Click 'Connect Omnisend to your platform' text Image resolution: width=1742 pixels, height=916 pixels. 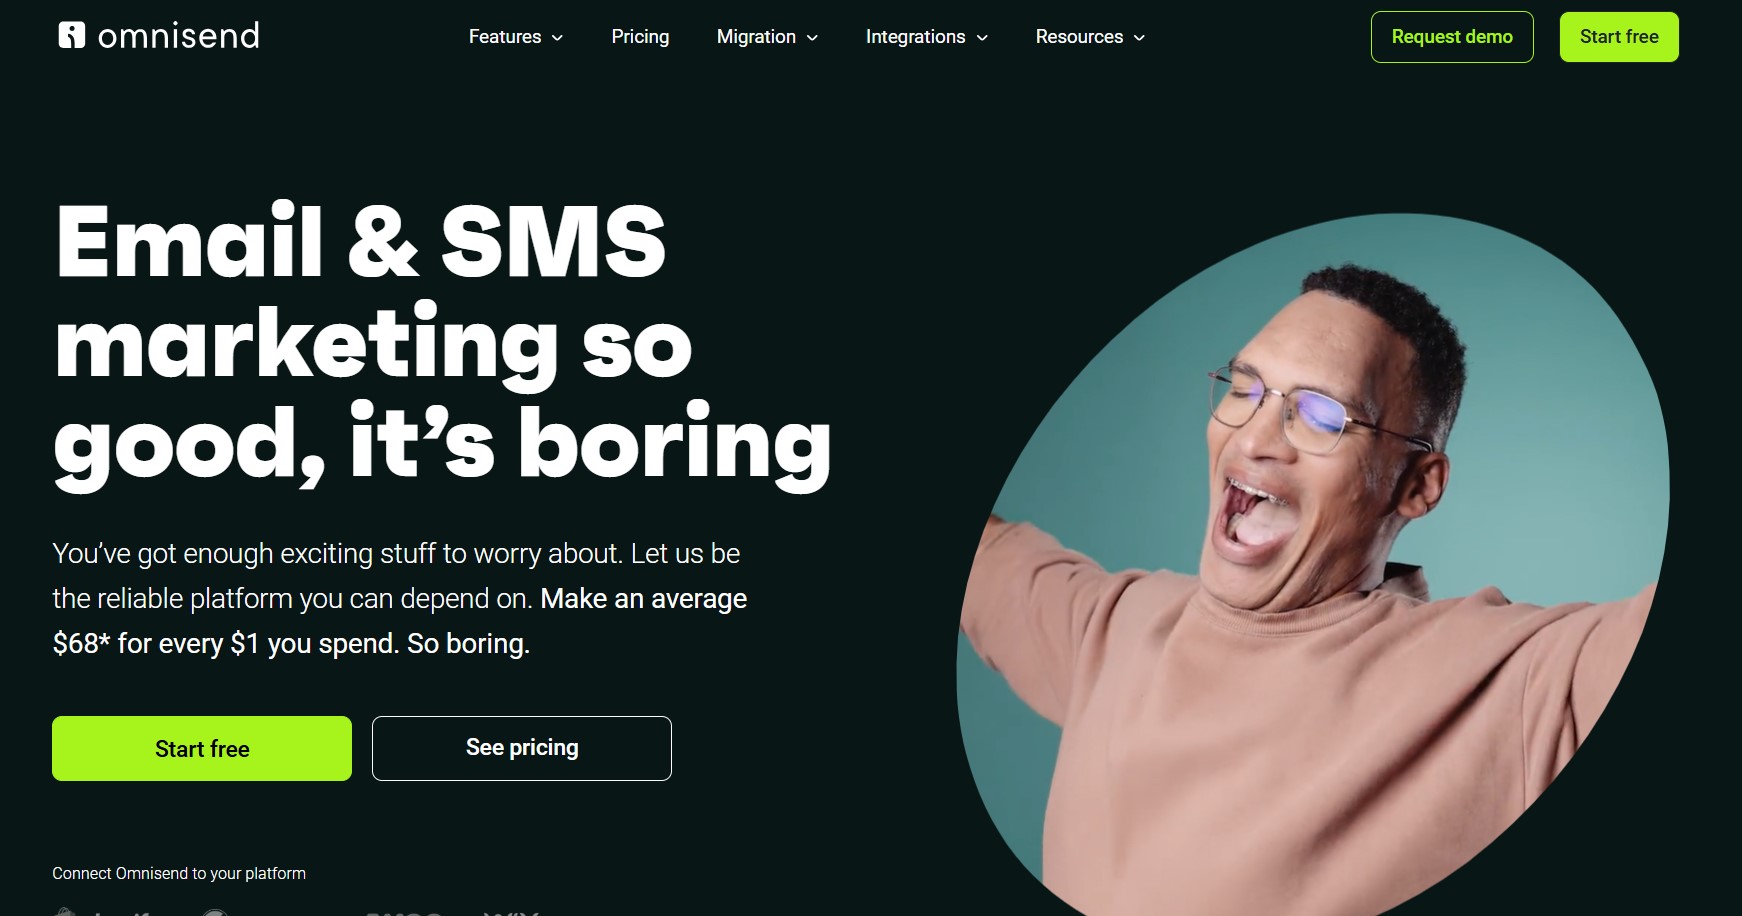tap(179, 873)
